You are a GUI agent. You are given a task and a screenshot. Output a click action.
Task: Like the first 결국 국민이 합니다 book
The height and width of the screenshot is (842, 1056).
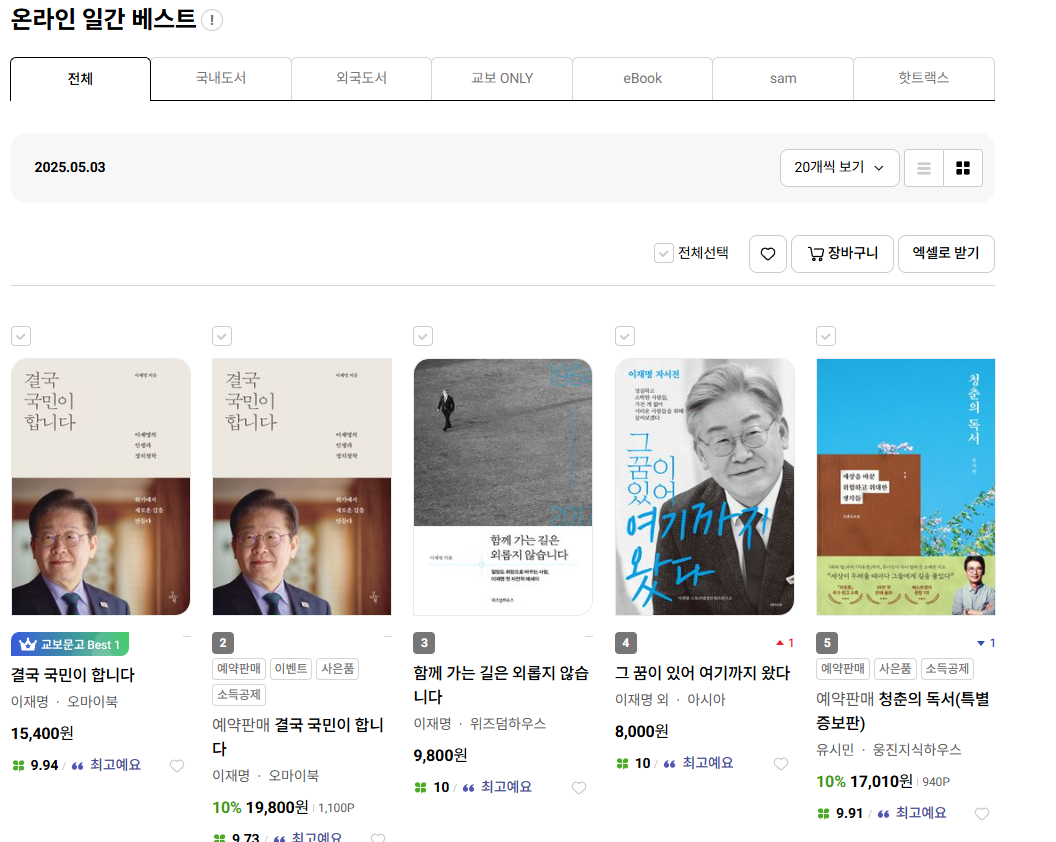pos(177,766)
